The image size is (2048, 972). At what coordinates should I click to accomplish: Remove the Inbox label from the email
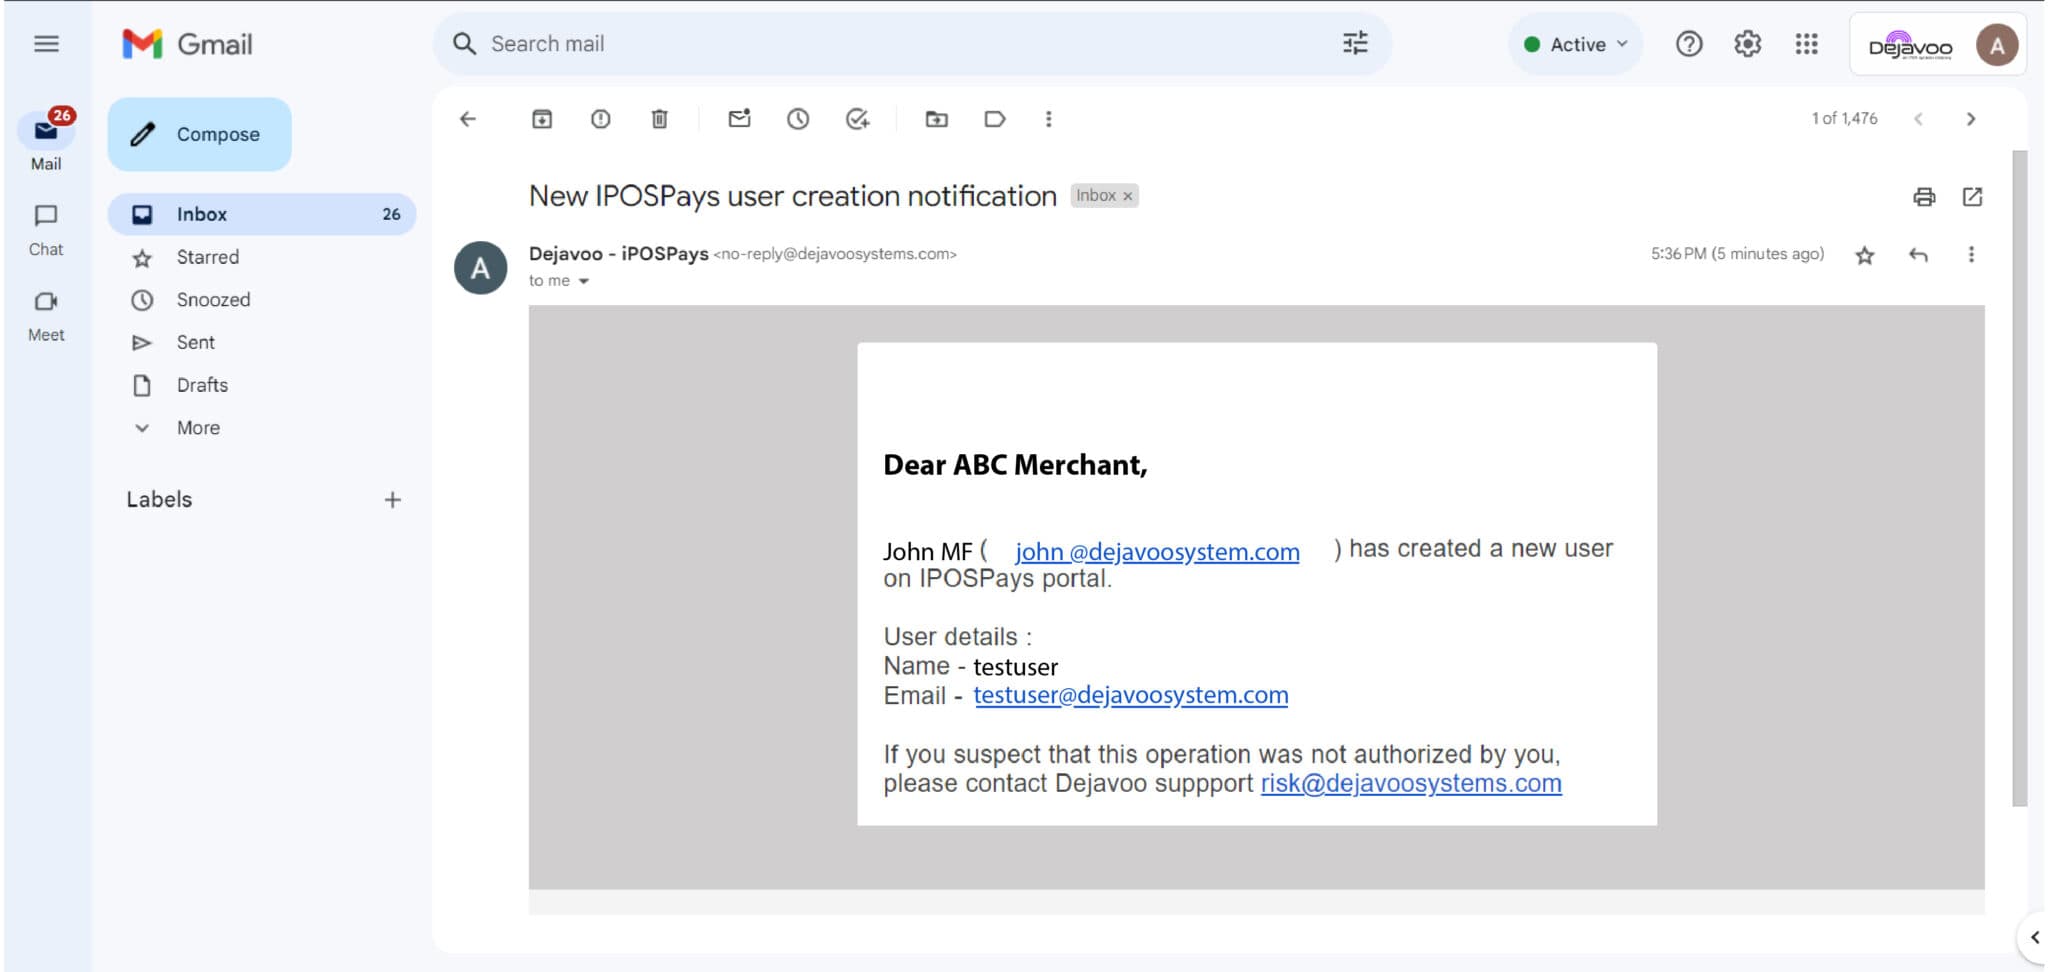tap(1127, 196)
